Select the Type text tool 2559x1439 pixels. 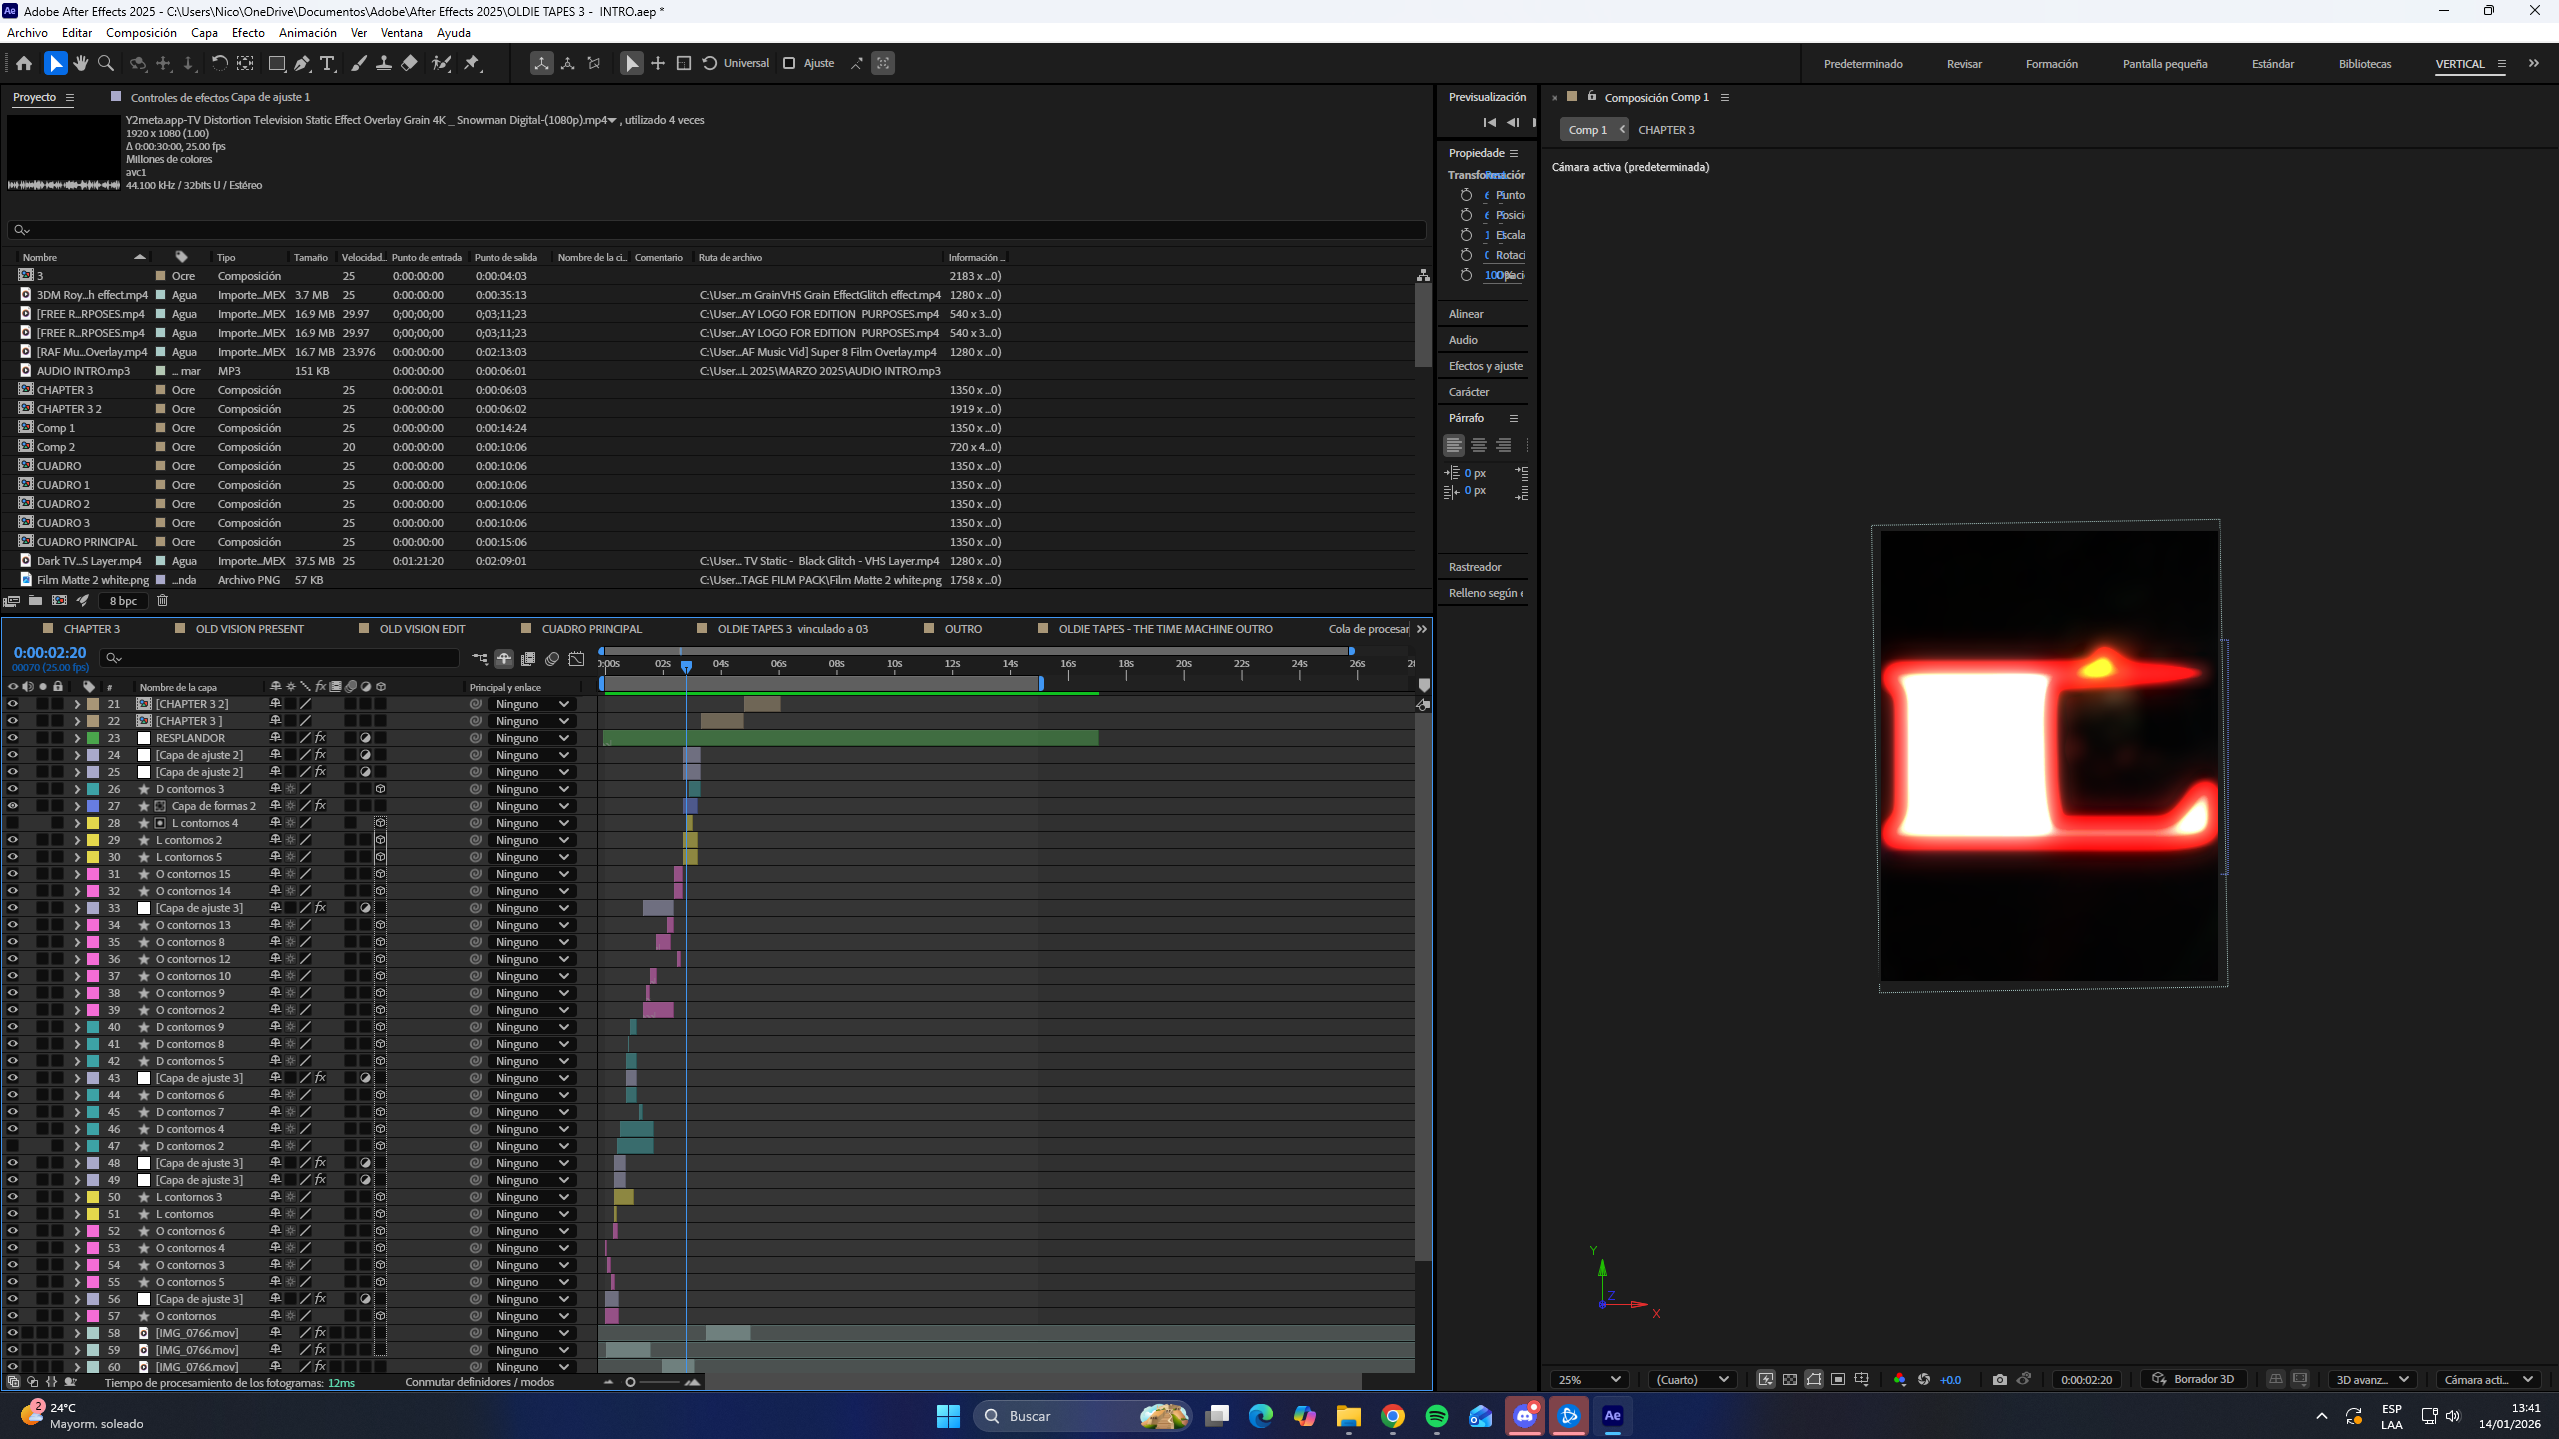click(327, 63)
